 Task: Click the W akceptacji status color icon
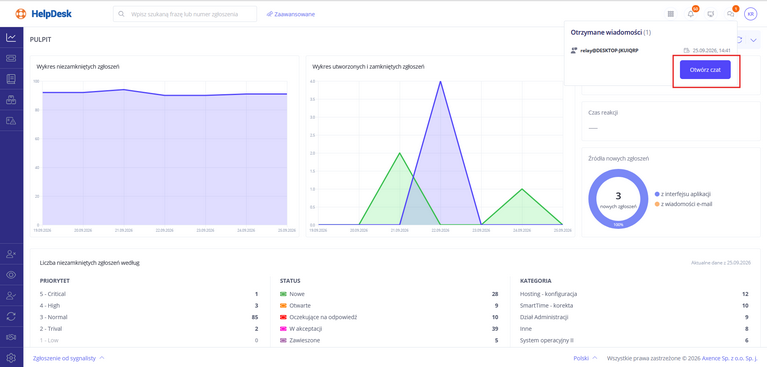tap(283, 328)
